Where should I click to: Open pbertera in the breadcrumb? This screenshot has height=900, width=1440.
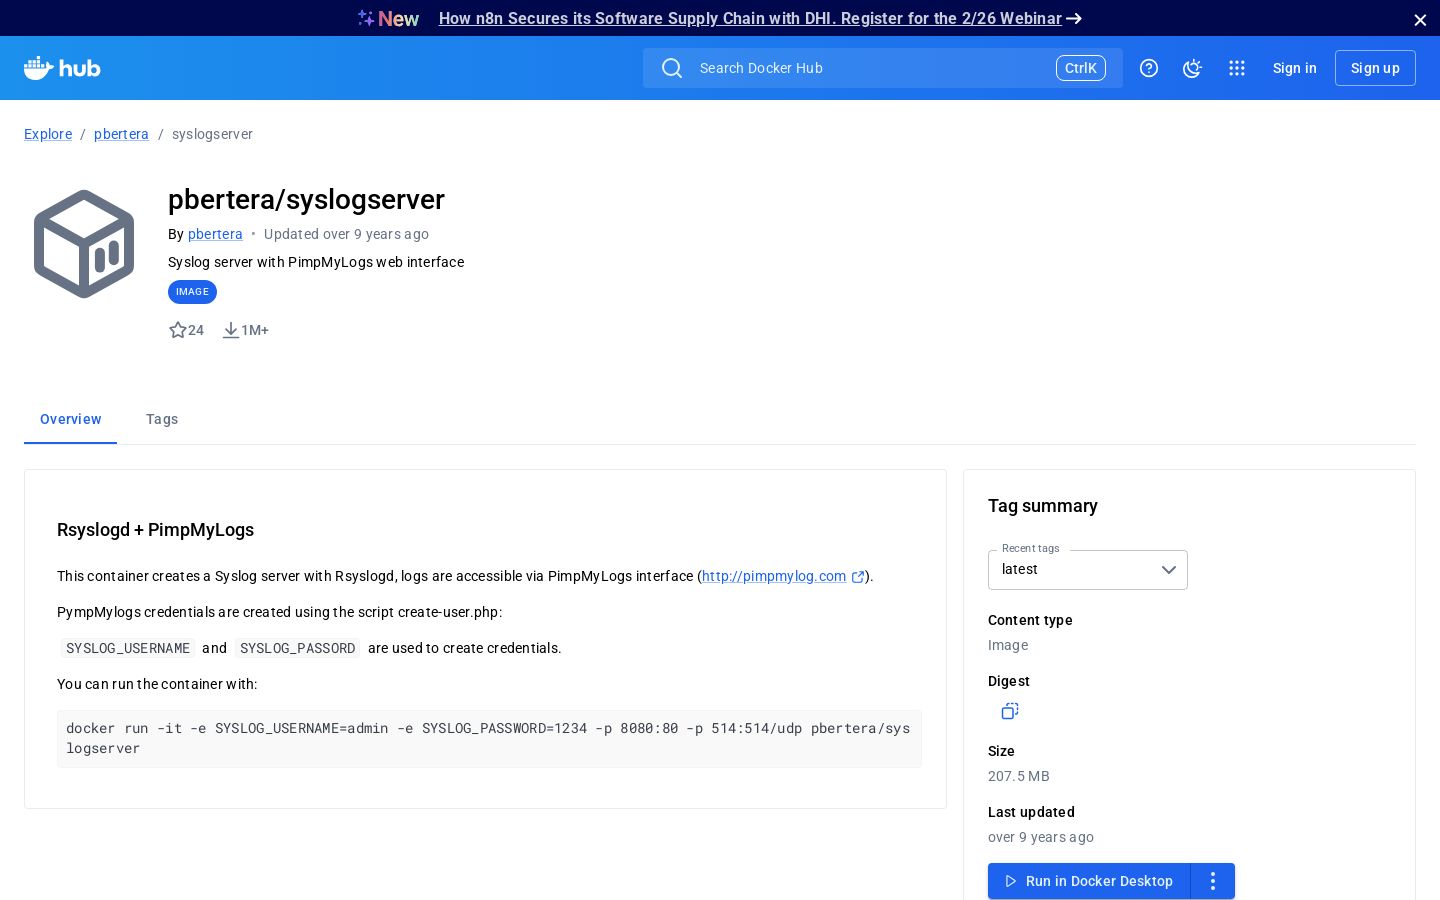pos(121,134)
